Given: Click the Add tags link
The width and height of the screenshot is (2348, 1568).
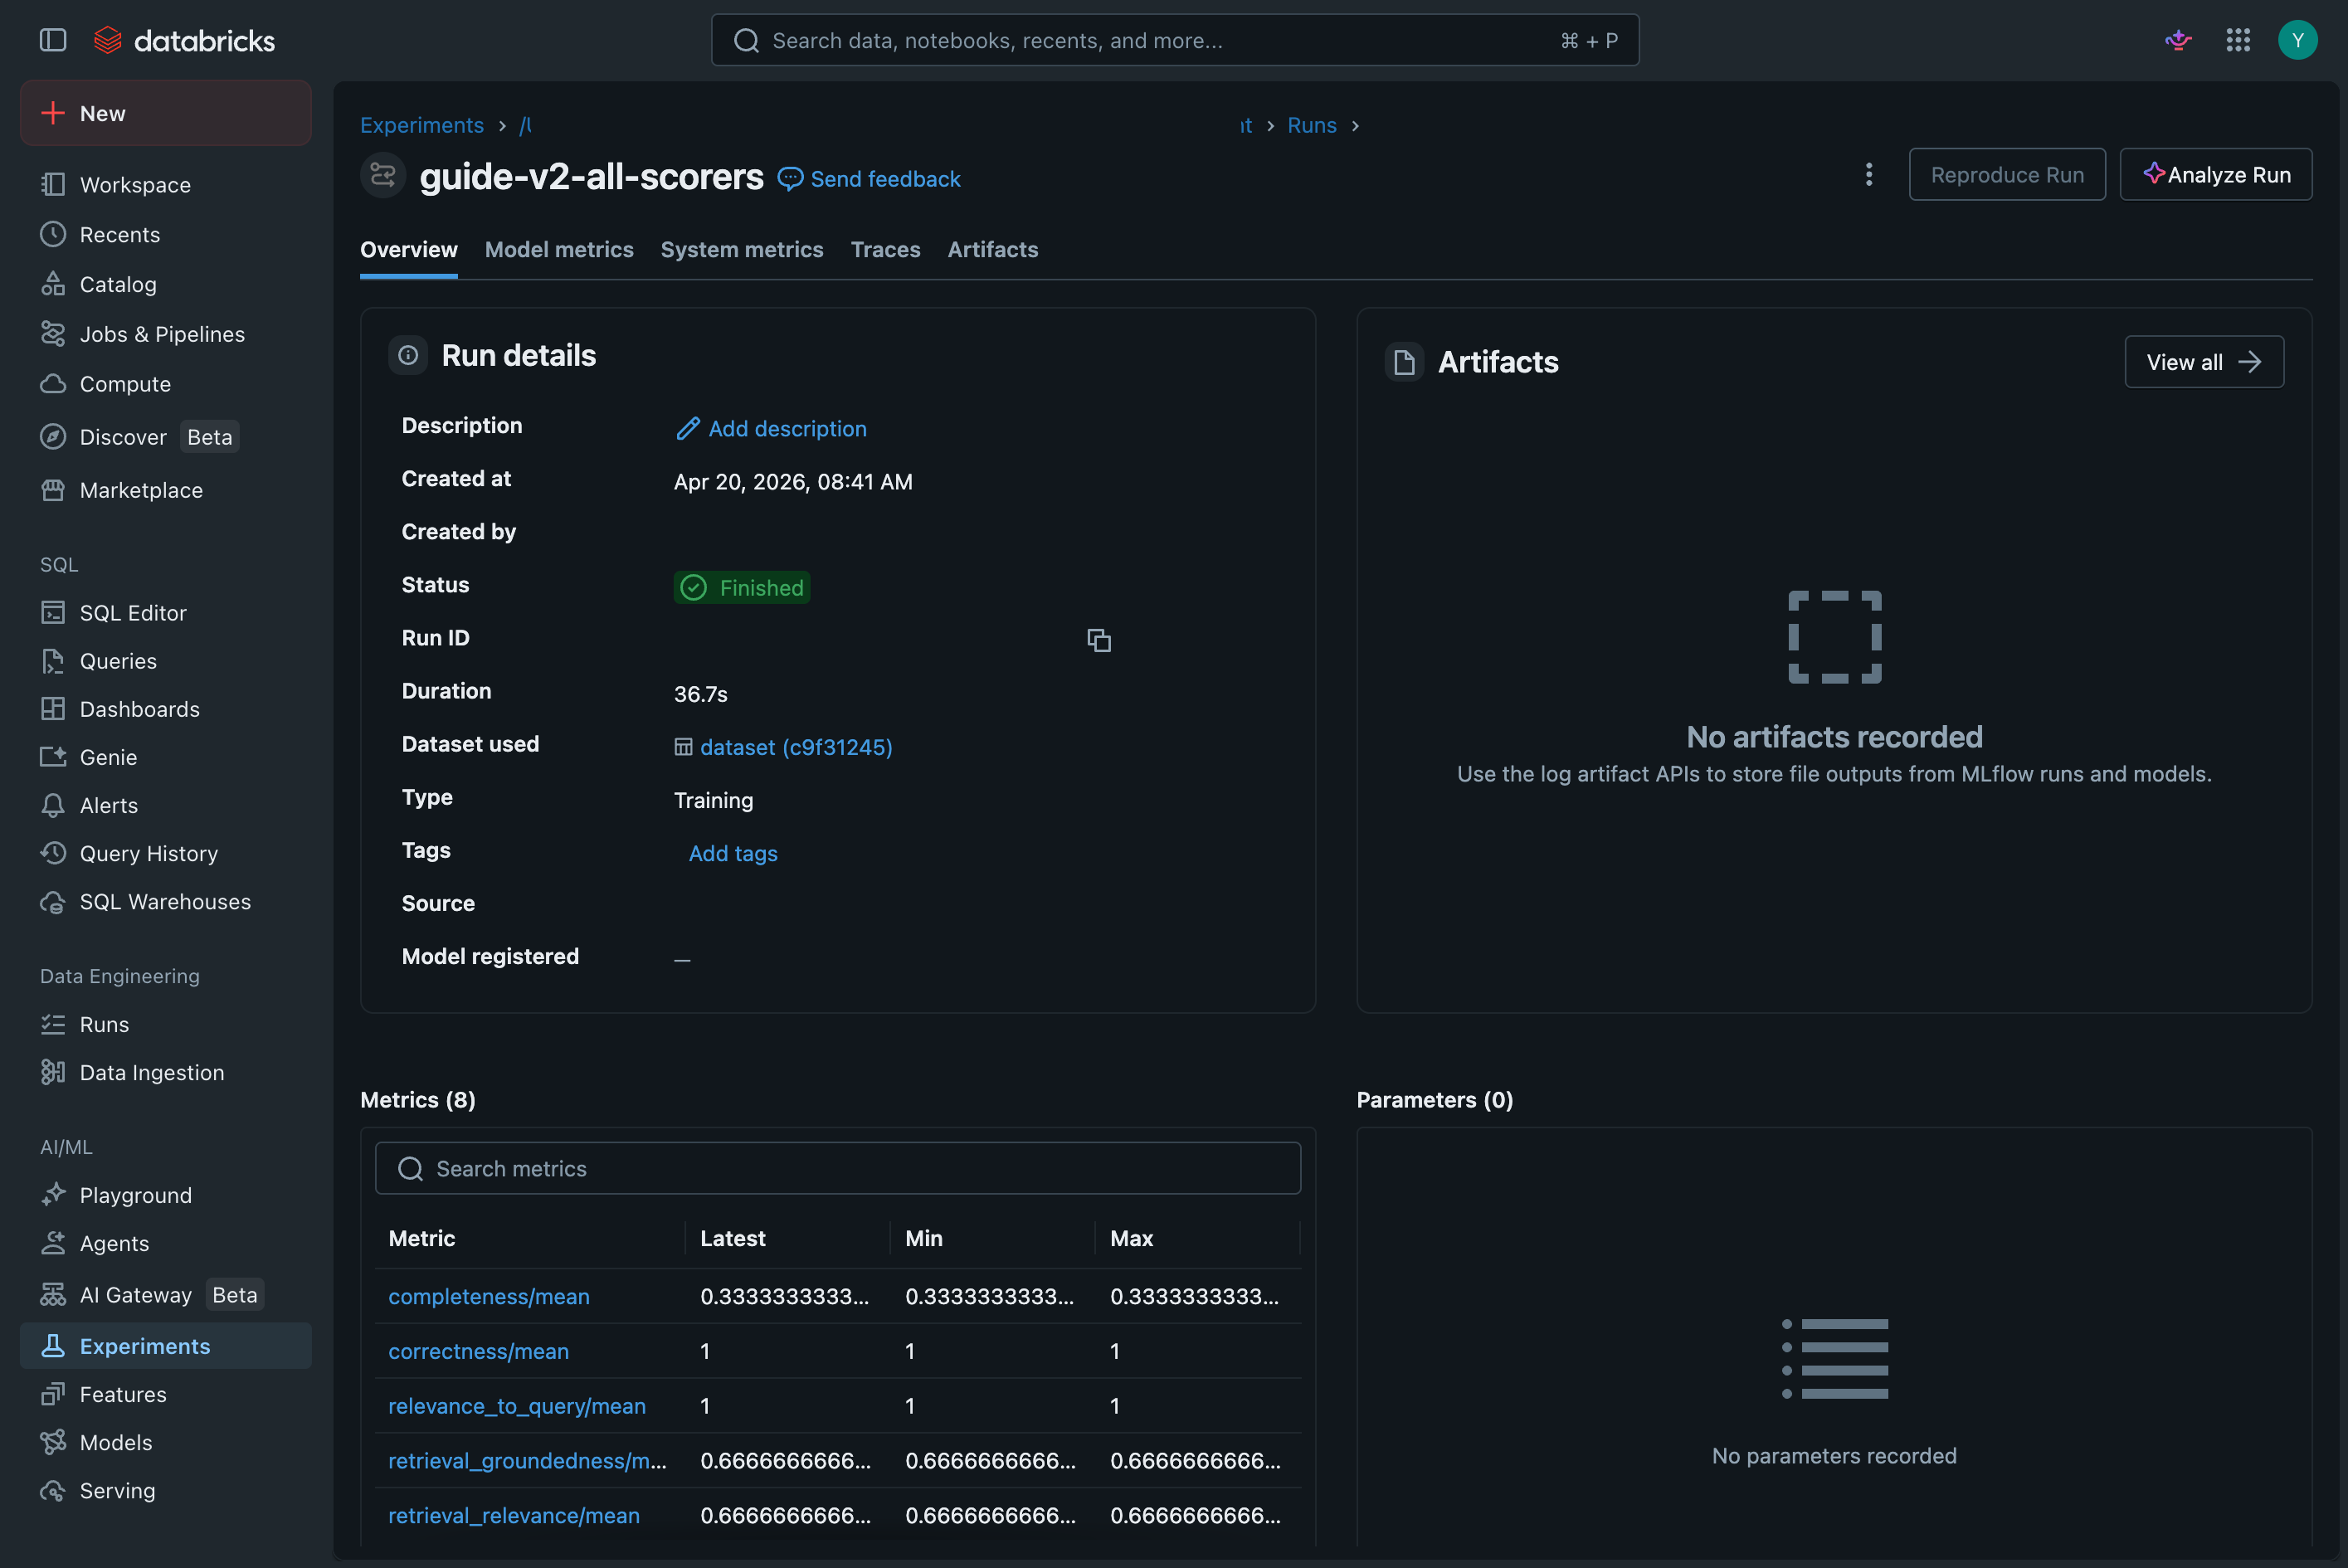Looking at the screenshot, I should (x=733, y=854).
